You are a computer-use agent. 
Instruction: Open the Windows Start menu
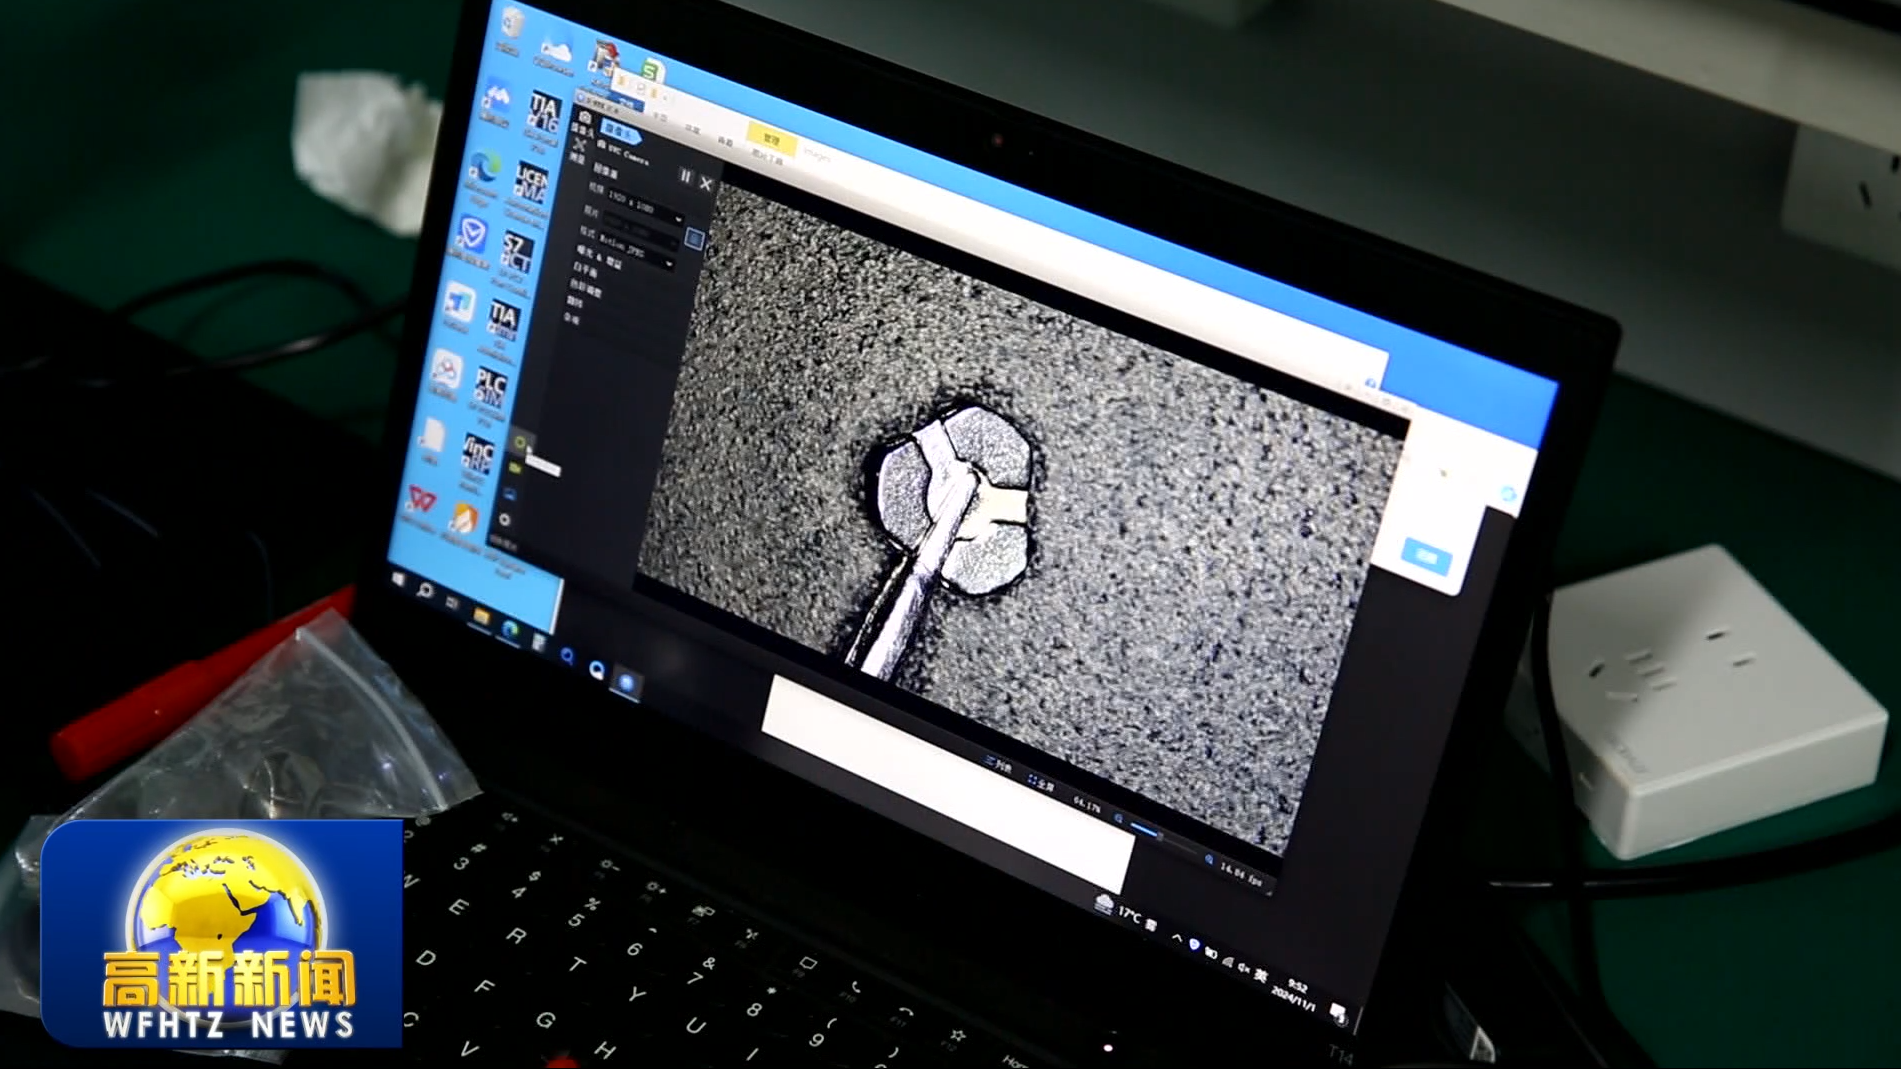pos(398,580)
